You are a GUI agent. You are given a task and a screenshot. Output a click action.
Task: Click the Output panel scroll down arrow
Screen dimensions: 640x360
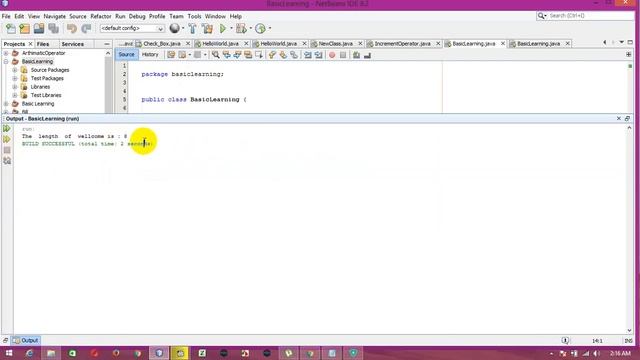pos(629,330)
